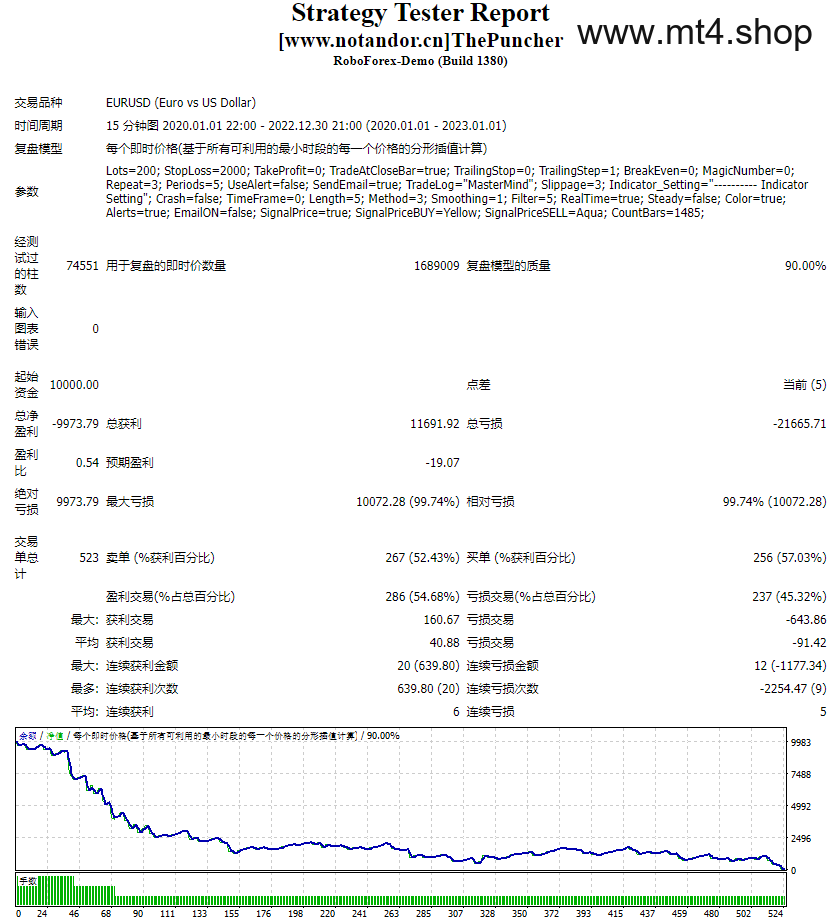The width and height of the screenshot is (834, 924).
Task: Select the modelling quality value 90.00%
Action: click(x=806, y=266)
